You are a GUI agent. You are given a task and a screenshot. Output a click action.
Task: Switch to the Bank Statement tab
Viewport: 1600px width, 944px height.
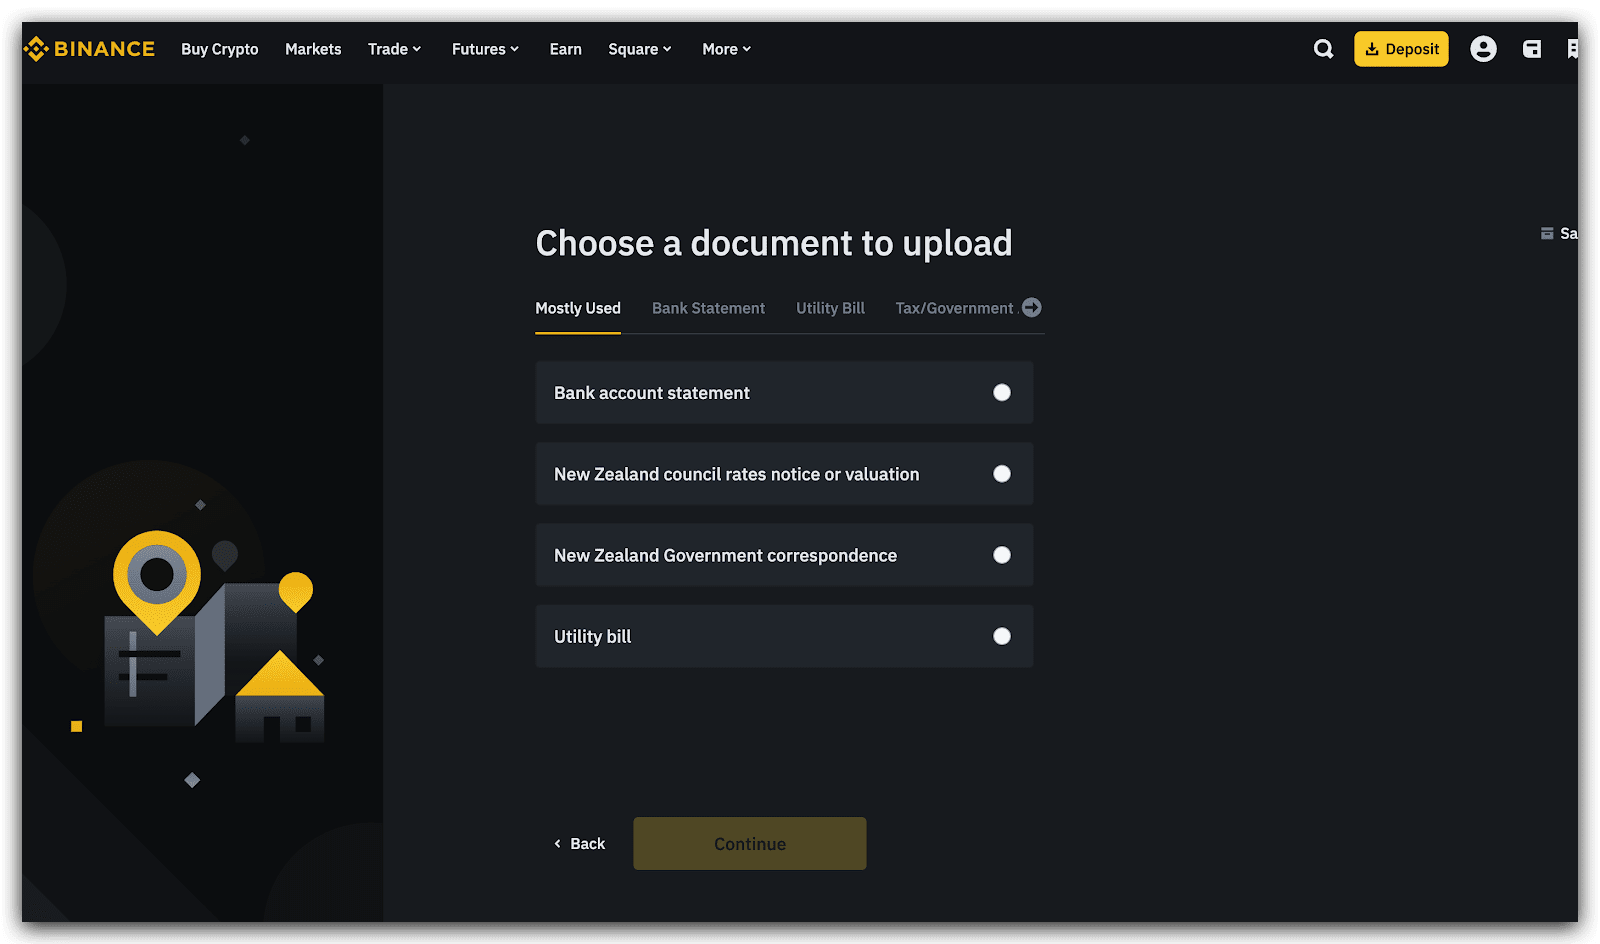pyautogui.click(x=708, y=308)
